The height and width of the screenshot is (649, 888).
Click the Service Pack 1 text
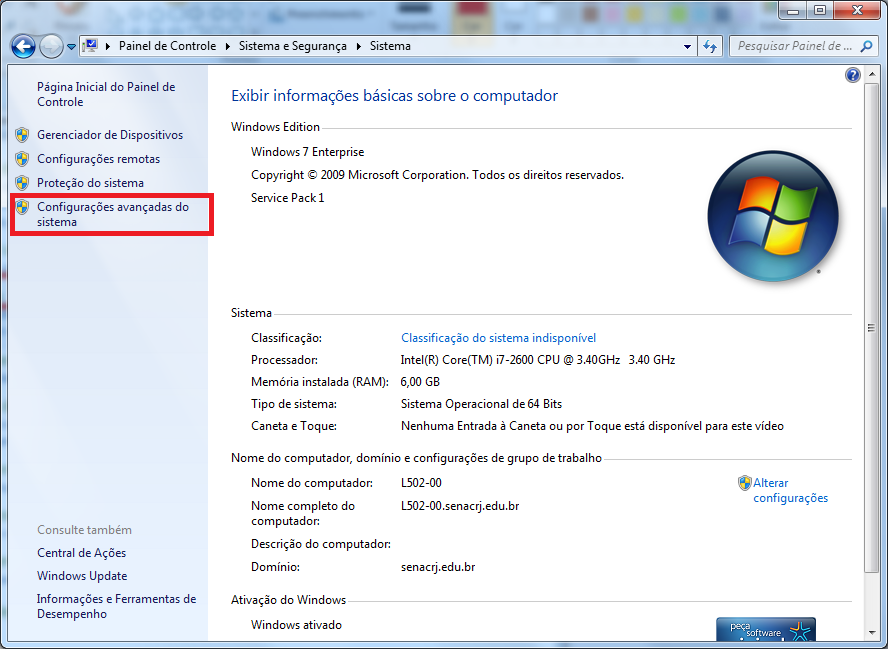288,198
